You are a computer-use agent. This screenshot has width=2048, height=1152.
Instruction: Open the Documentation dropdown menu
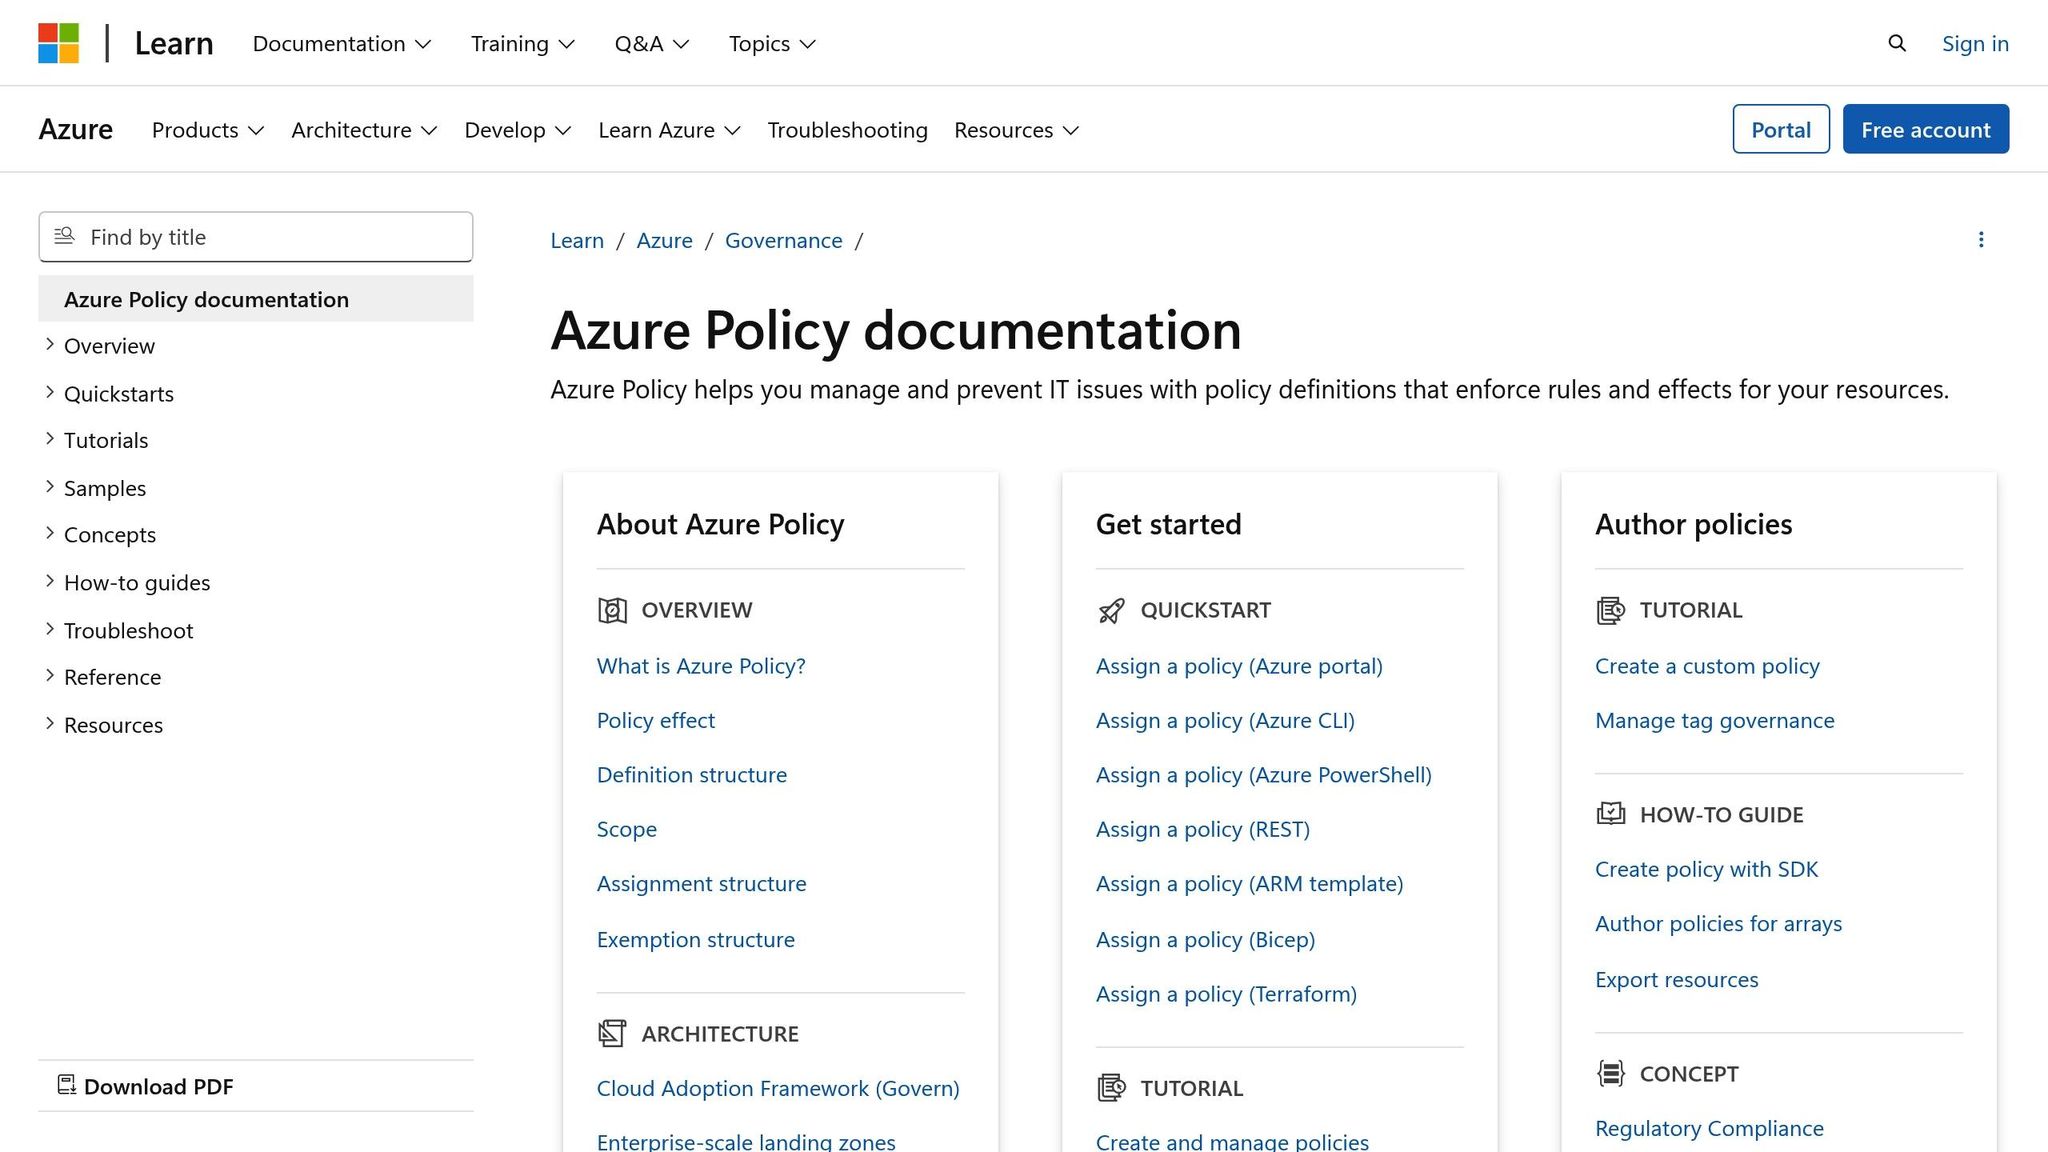click(341, 43)
